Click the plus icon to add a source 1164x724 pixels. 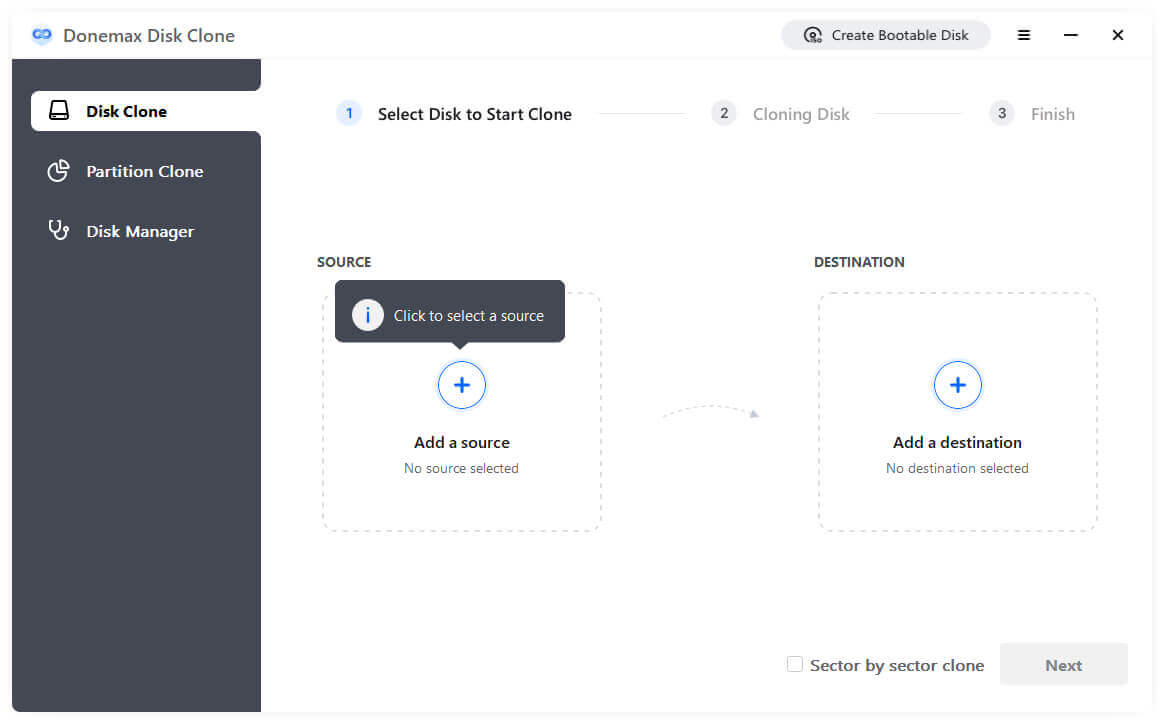462,385
